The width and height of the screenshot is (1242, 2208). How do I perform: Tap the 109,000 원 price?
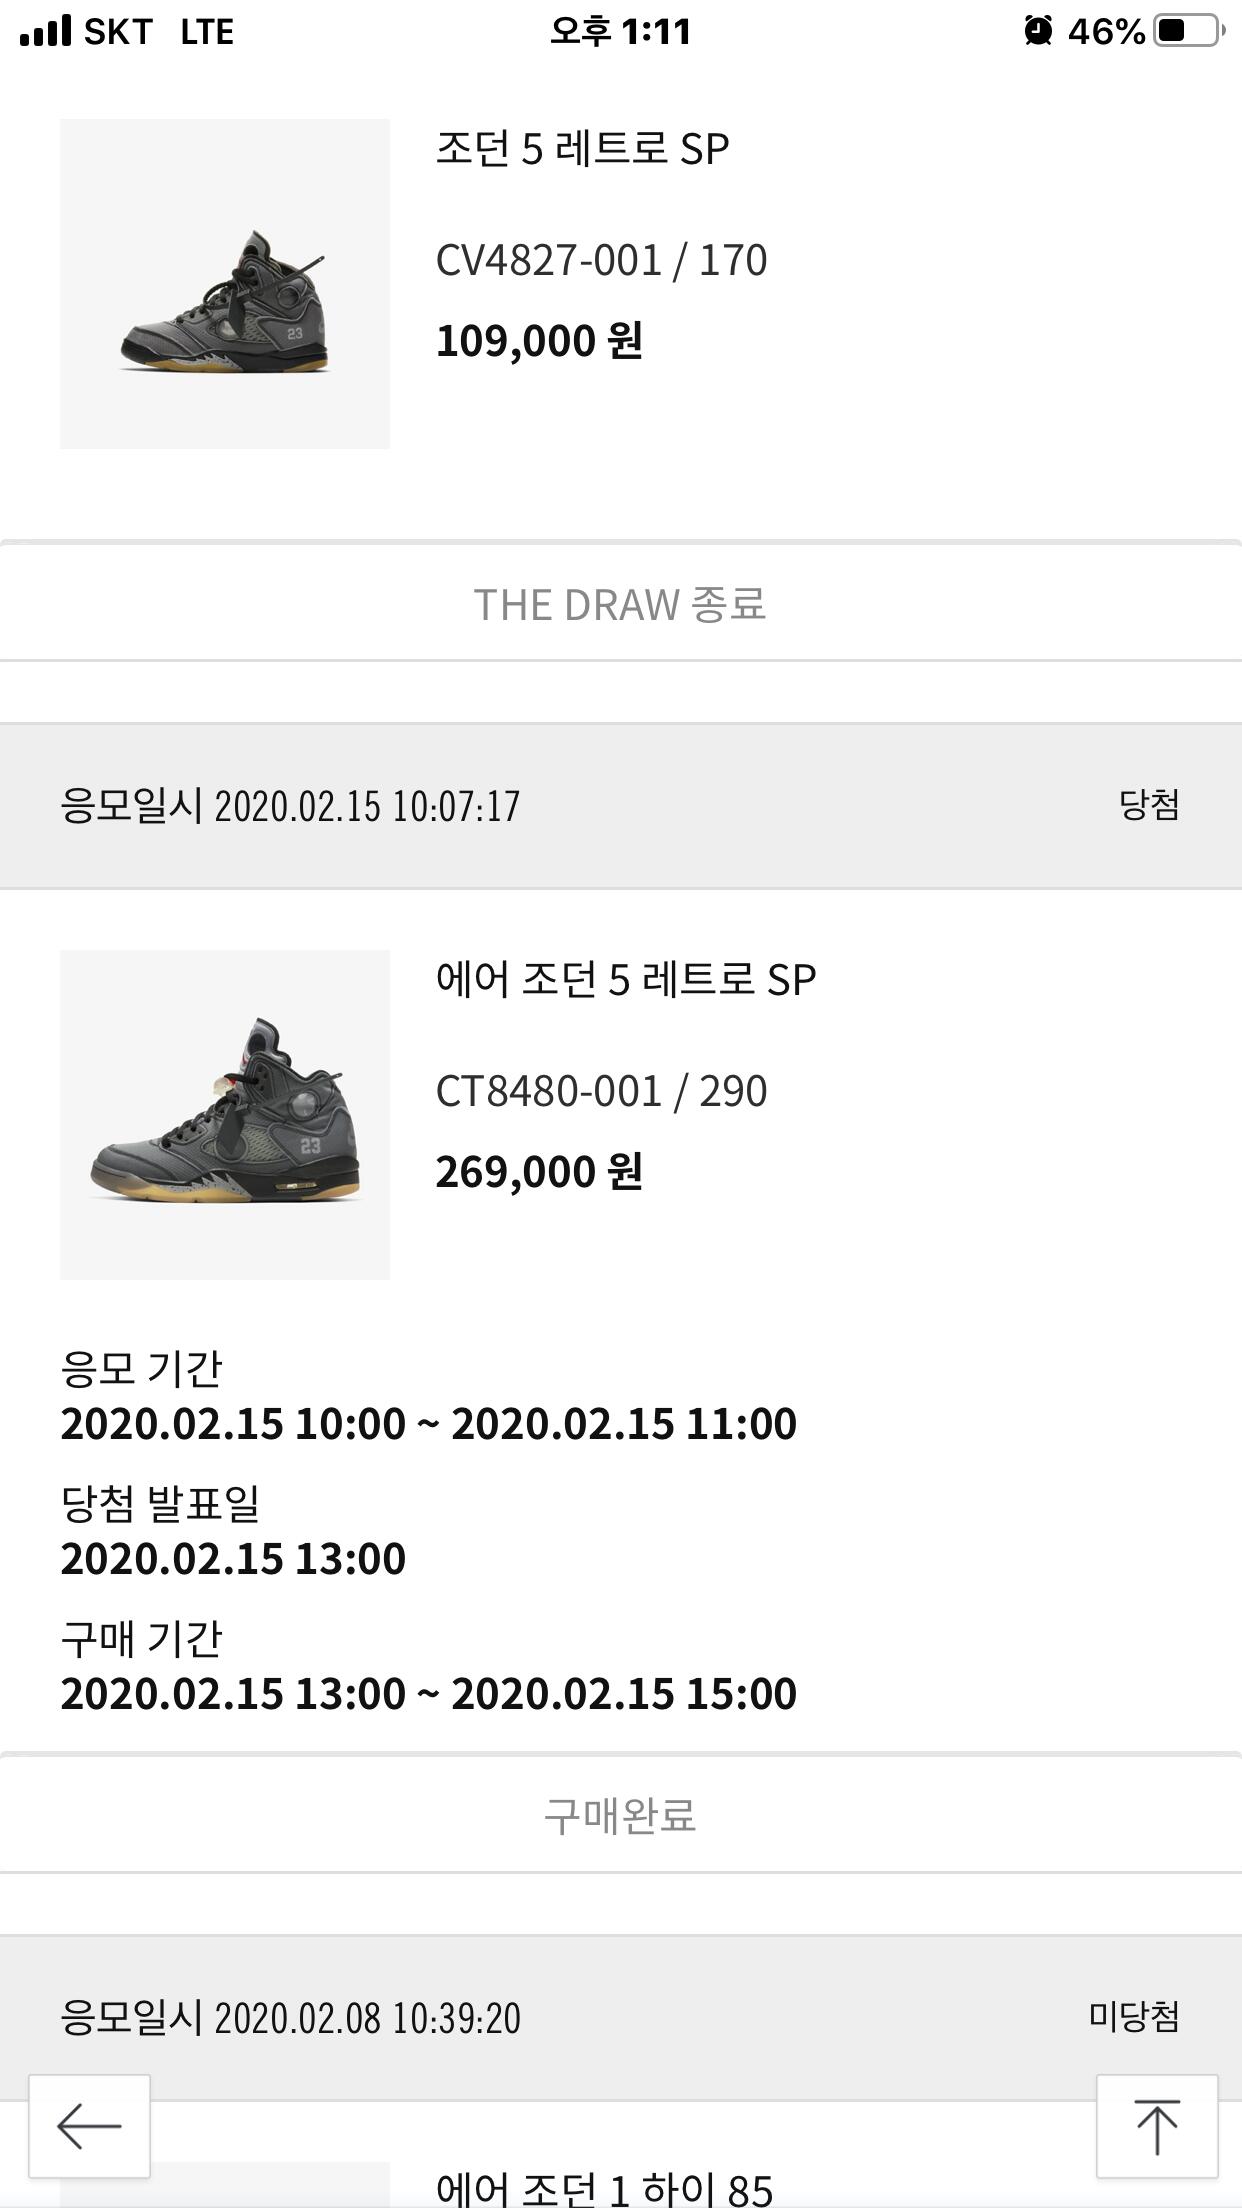pos(539,341)
